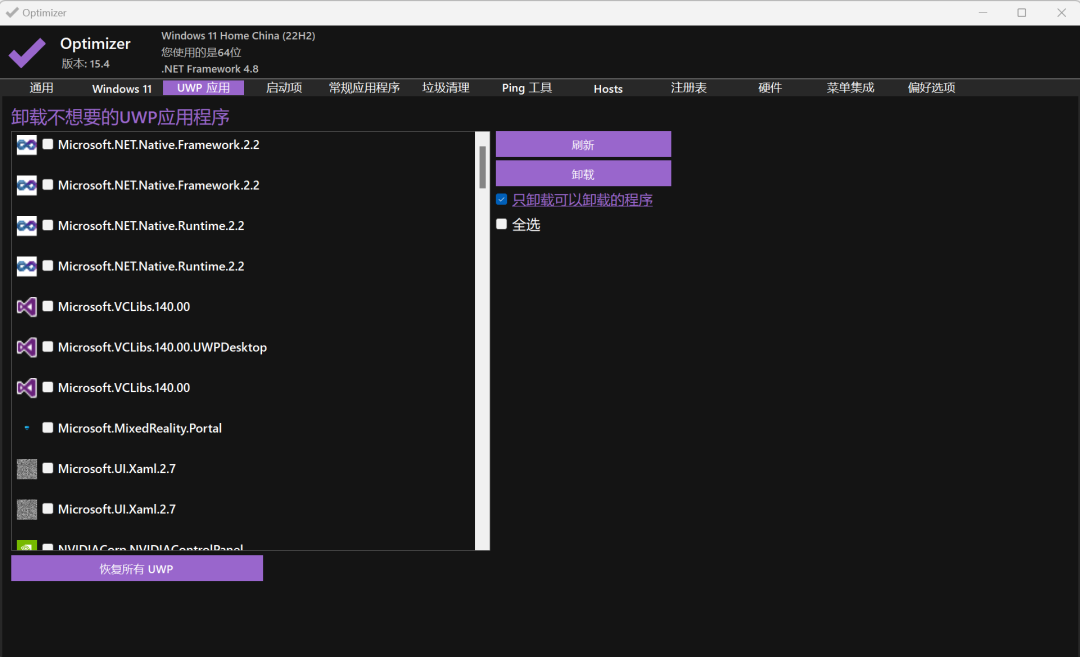Maximize the Optimizer window
This screenshot has height=657, width=1080.
pos(1022,12)
